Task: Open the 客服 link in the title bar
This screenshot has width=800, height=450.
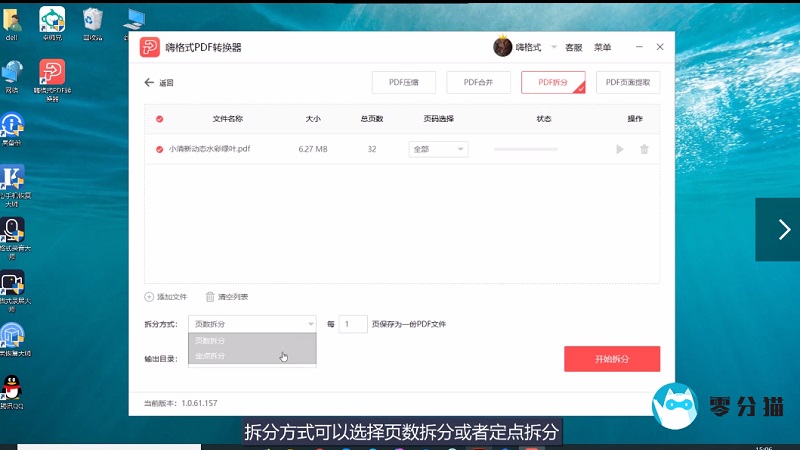Action: coord(573,47)
